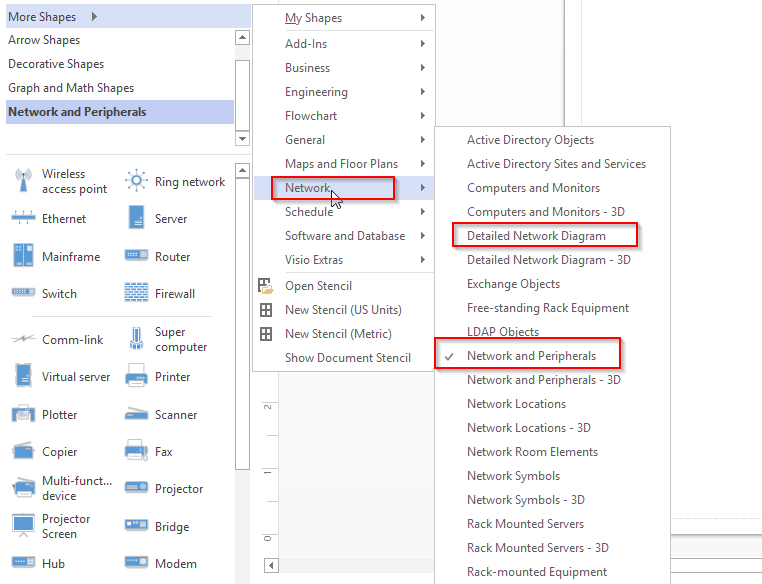Pick the Mainframe shape icon
Screen dimensions: 762x584
click(x=23, y=256)
